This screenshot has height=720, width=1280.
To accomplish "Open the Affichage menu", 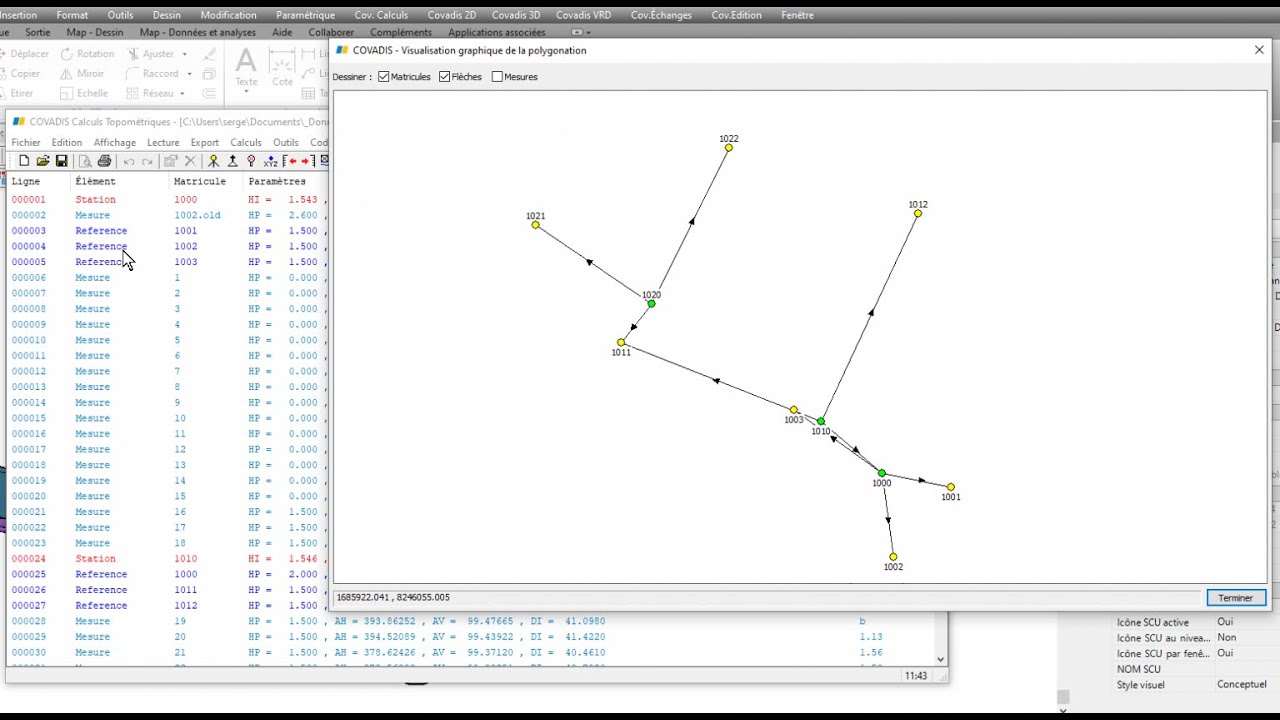I will point(114,143).
